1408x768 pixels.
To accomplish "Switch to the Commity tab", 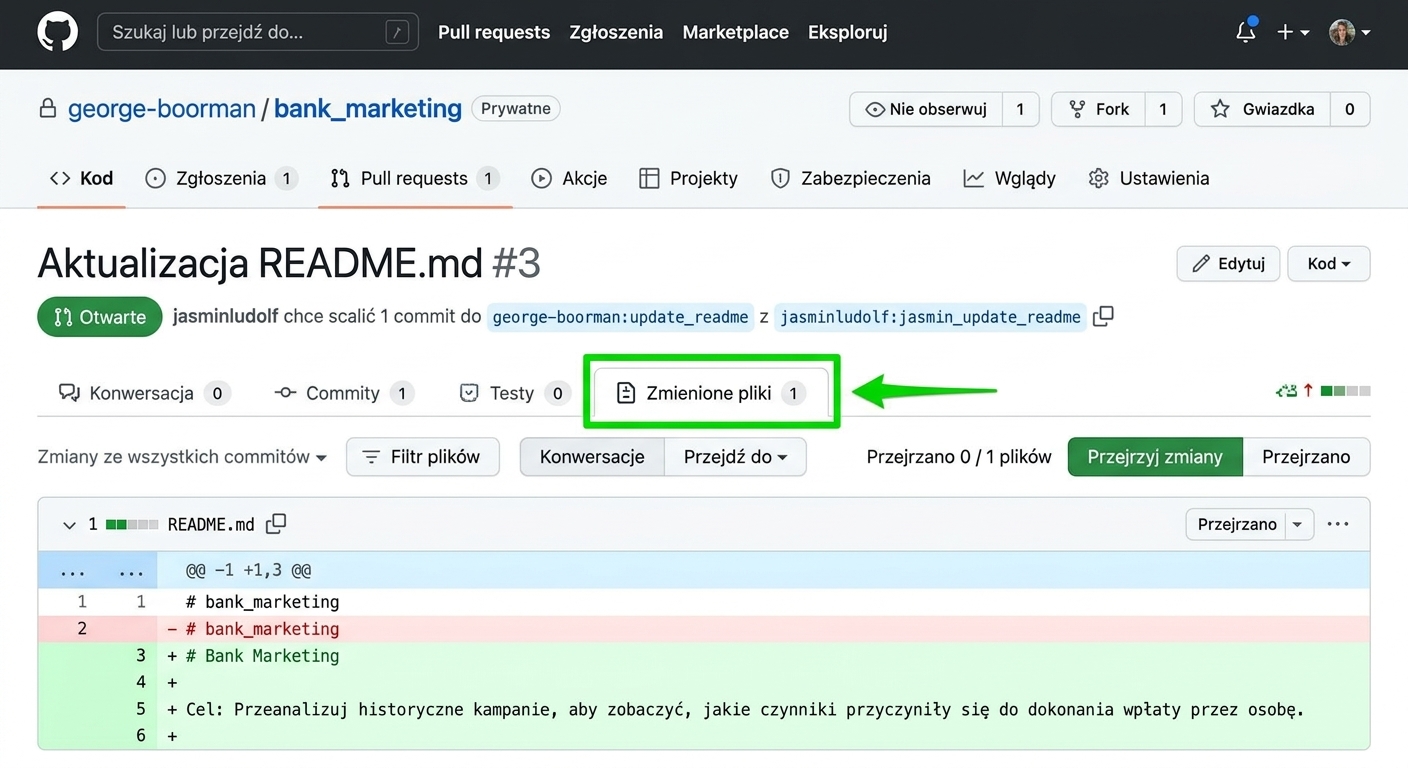I will pyautogui.click(x=344, y=393).
